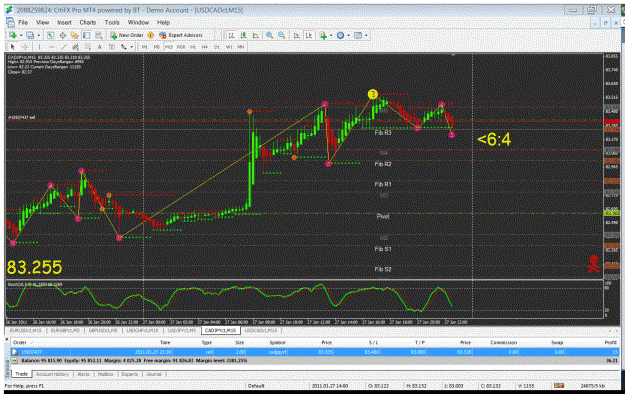Expand the Periods dropdown arrow

pos(348,35)
